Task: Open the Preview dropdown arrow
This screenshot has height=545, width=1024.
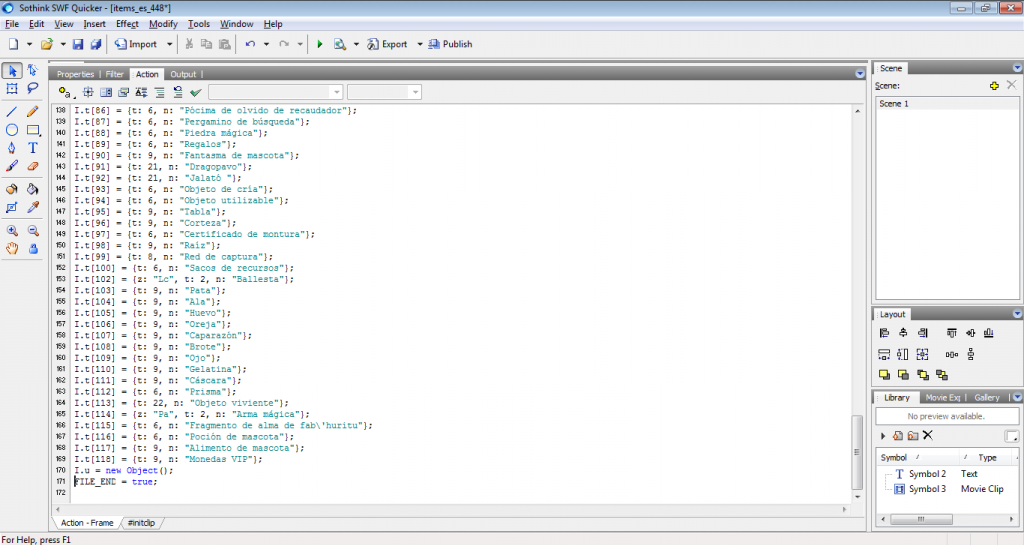Action: pyautogui.click(x=356, y=44)
